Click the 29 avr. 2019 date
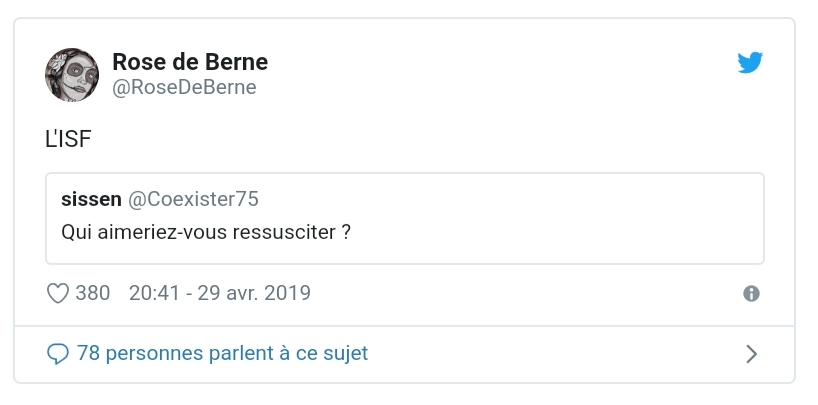This screenshot has width=818, height=405. click(255, 293)
